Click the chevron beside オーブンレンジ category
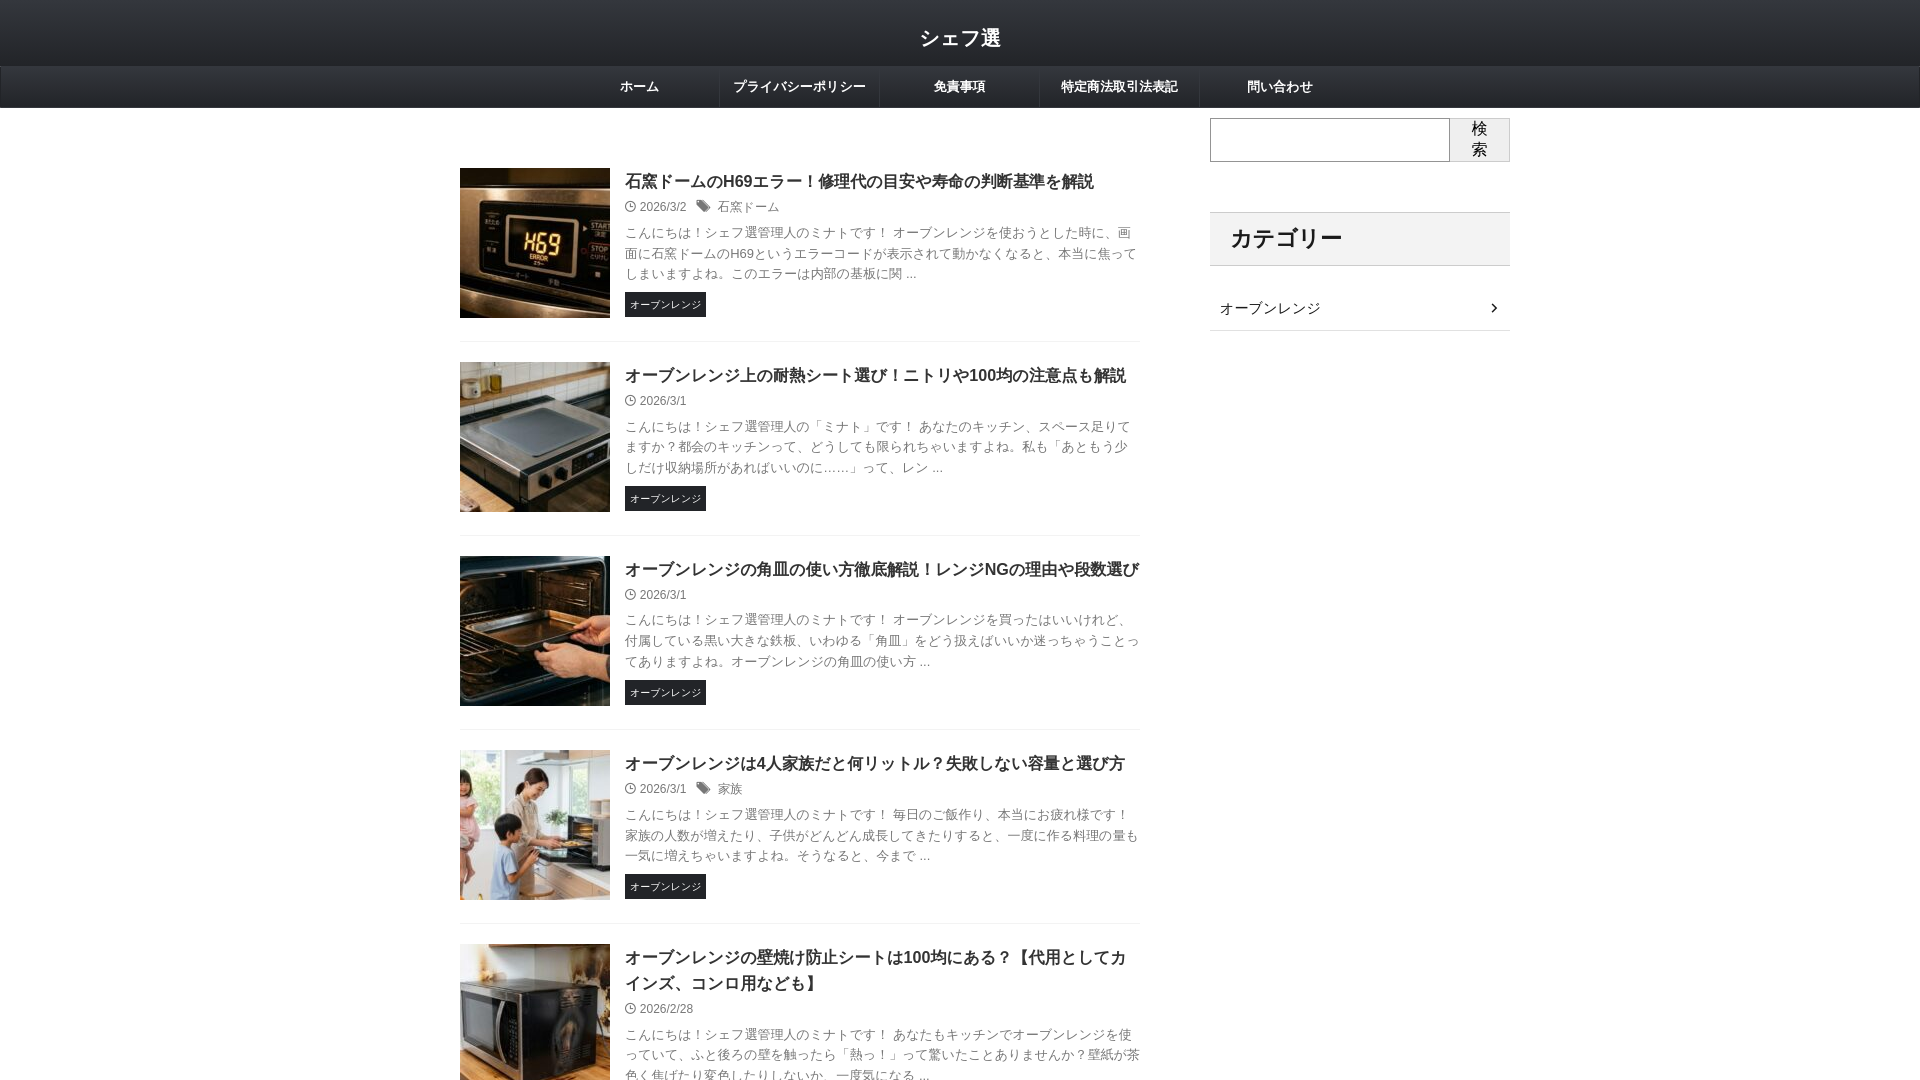The image size is (1920, 1080). [x=1494, y=308]
